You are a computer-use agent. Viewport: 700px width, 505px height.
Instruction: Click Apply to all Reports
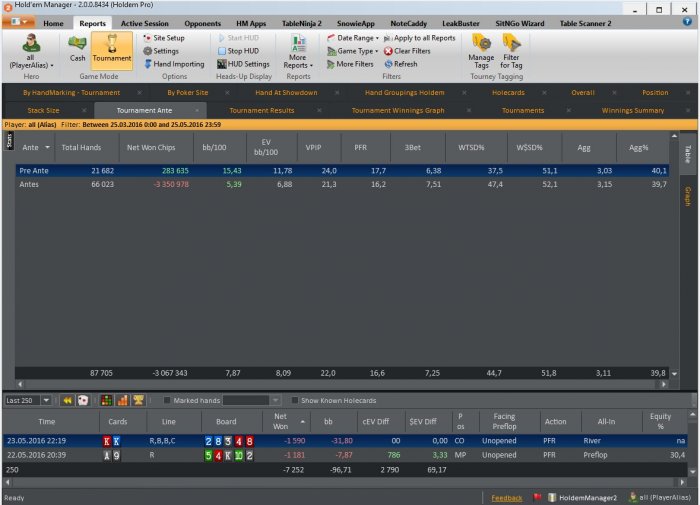pyautogui.click(x=420, y=38)
